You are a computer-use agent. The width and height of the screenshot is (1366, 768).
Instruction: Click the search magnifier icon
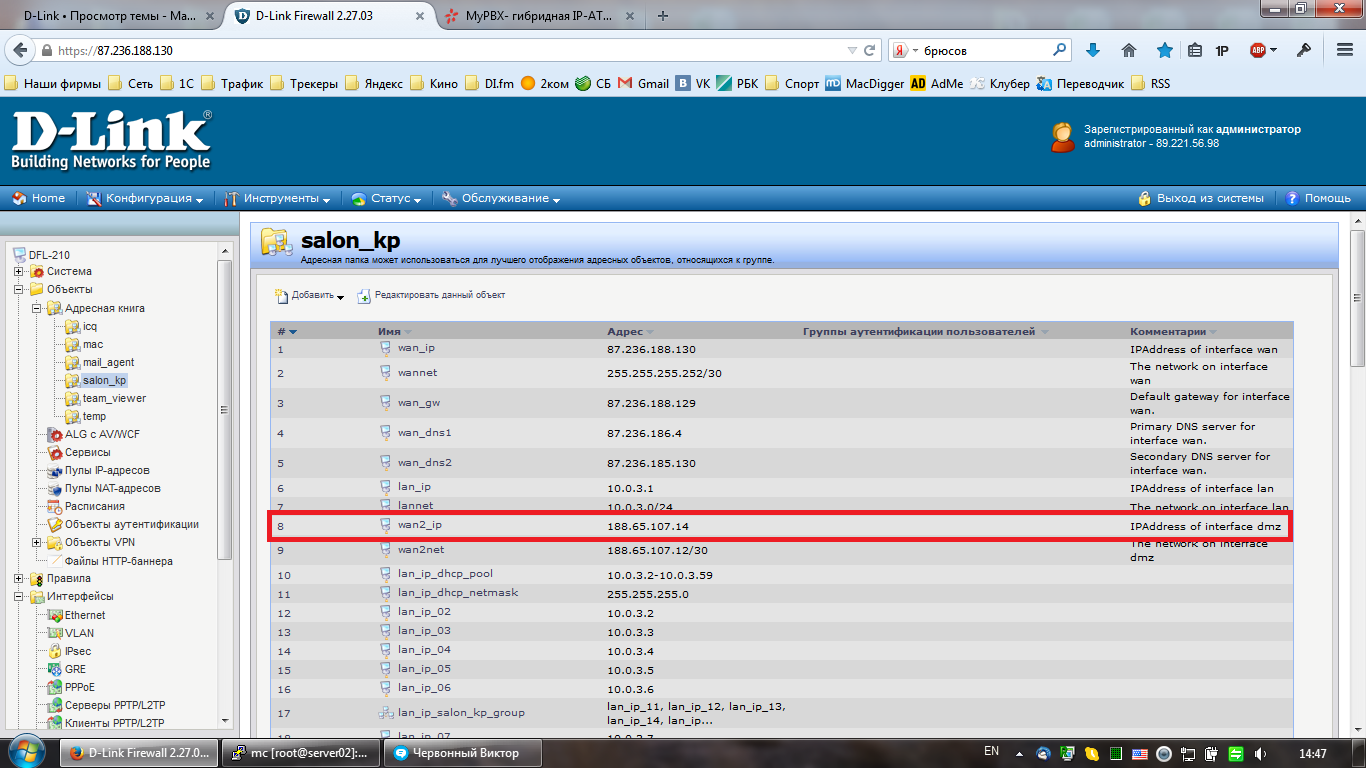[1060, 50]
